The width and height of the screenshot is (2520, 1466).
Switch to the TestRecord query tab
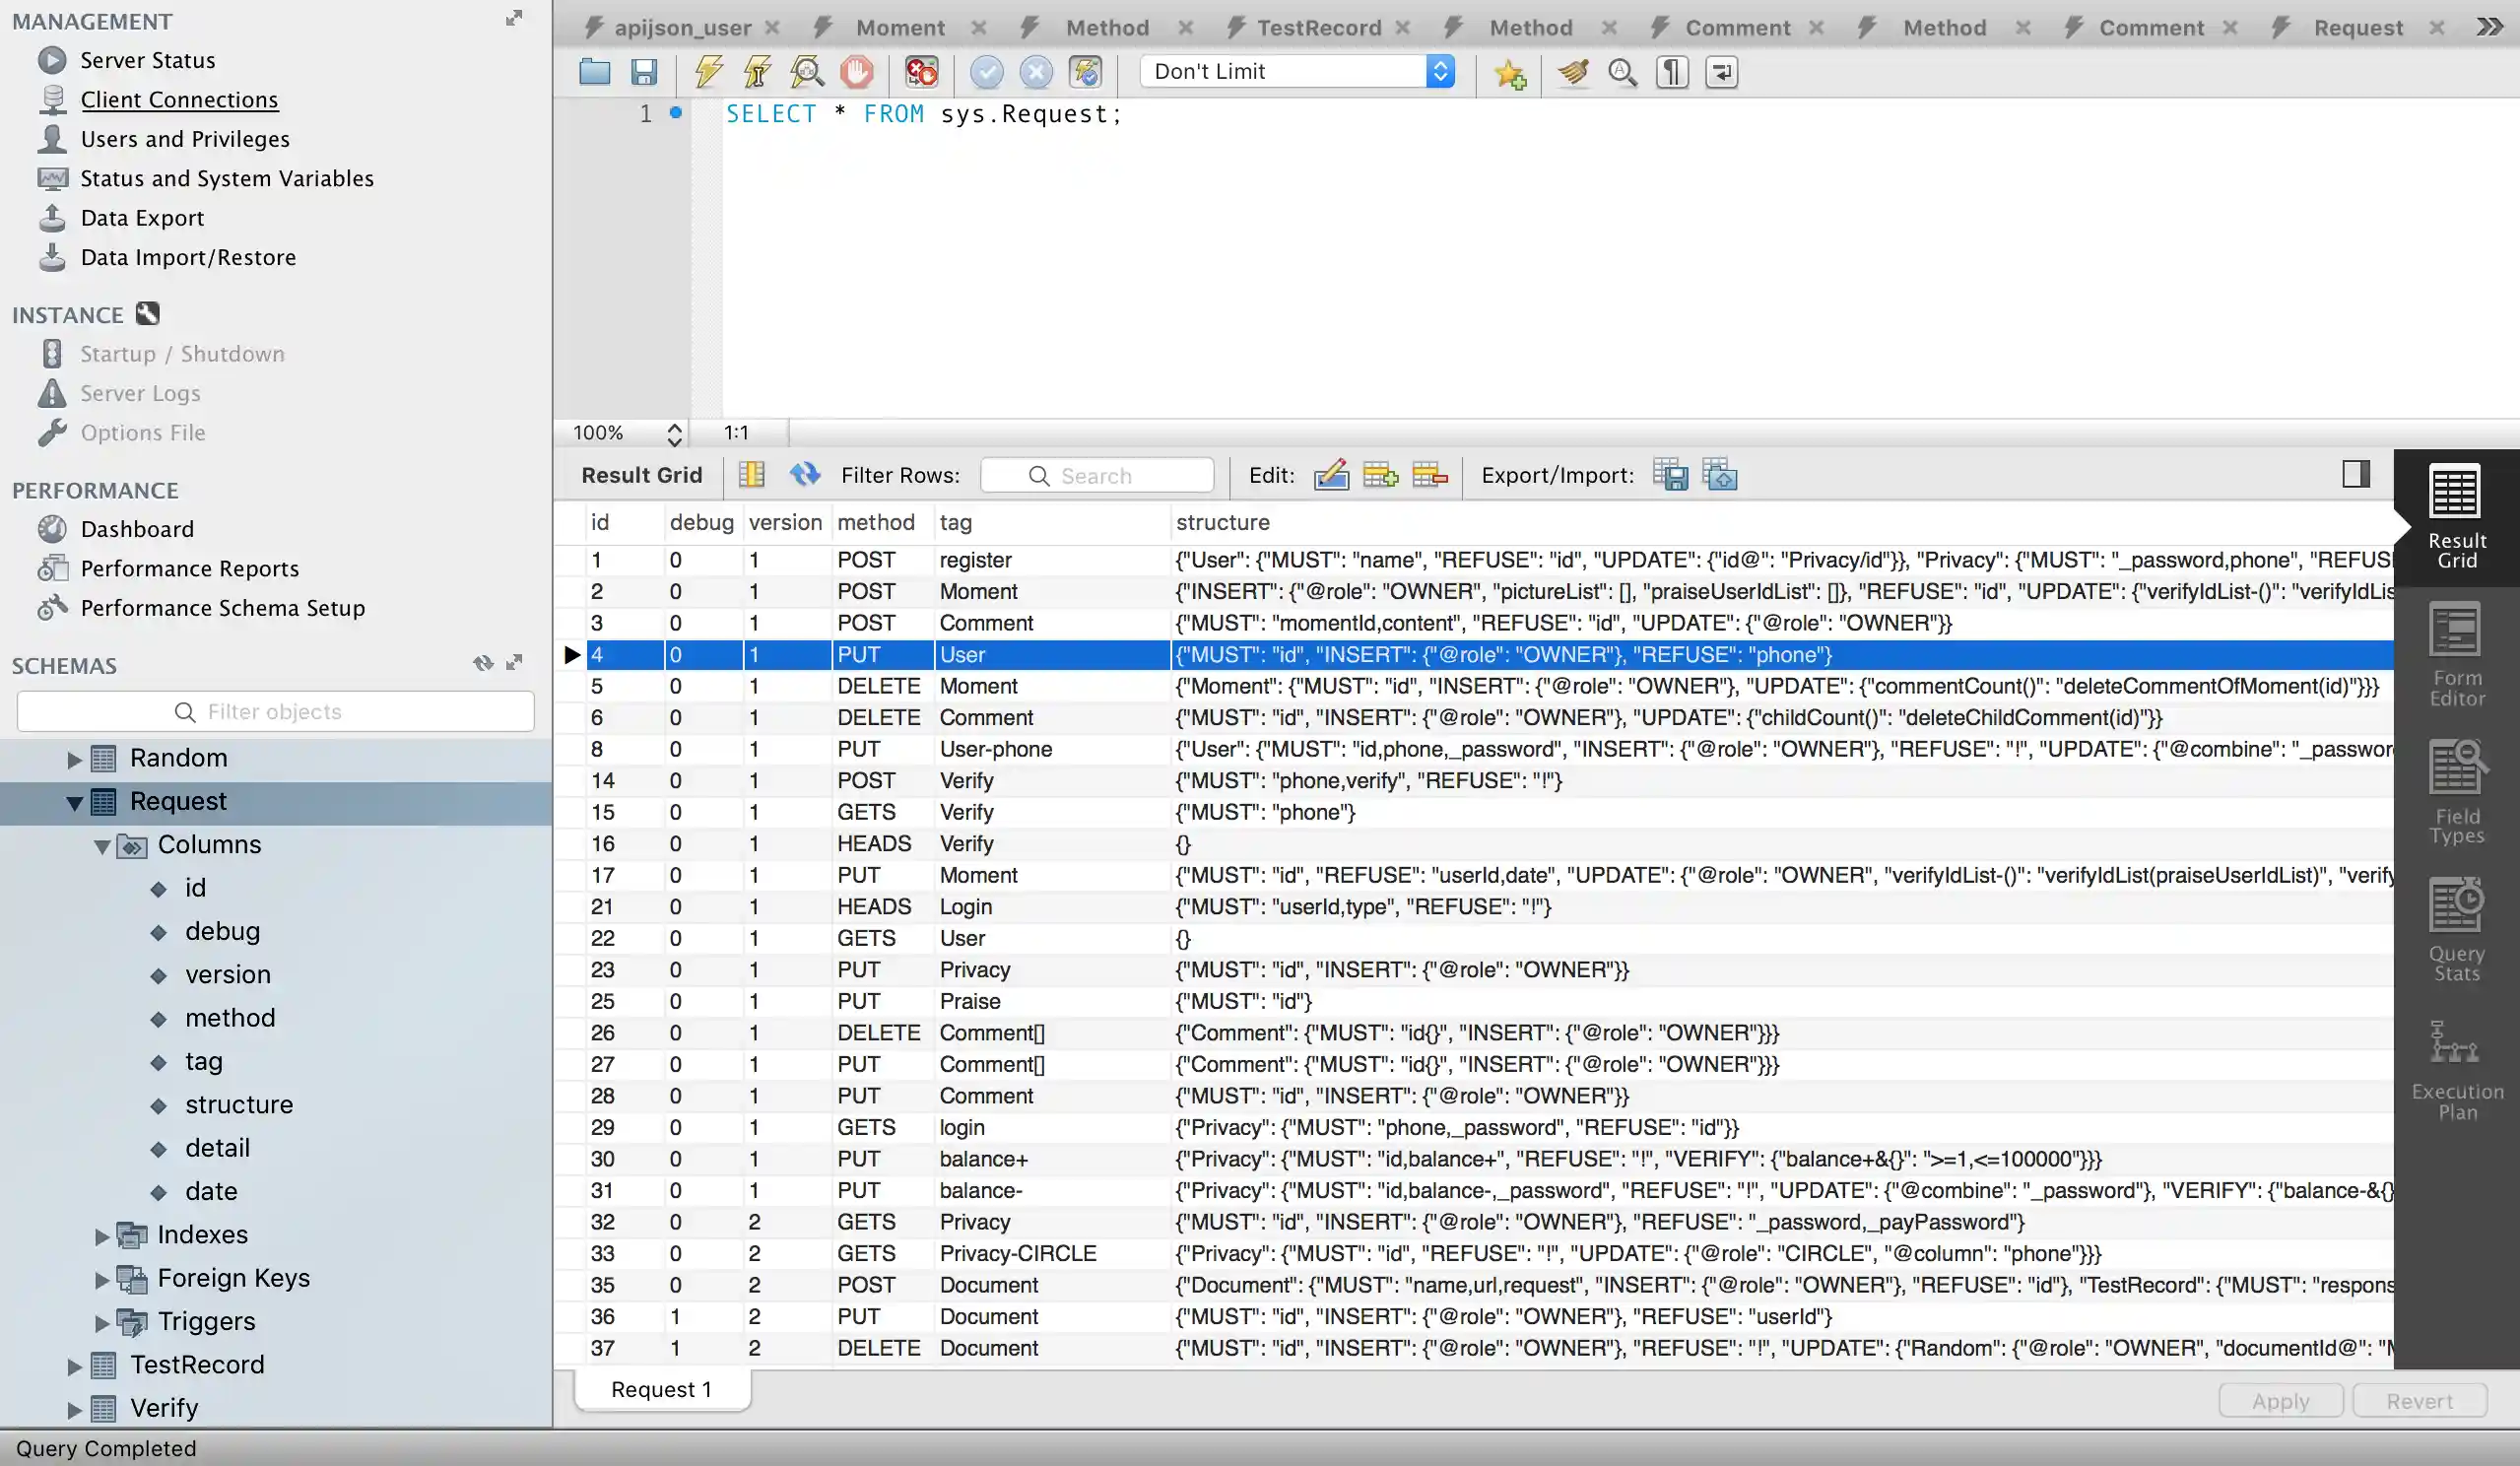coord(1318,28)
